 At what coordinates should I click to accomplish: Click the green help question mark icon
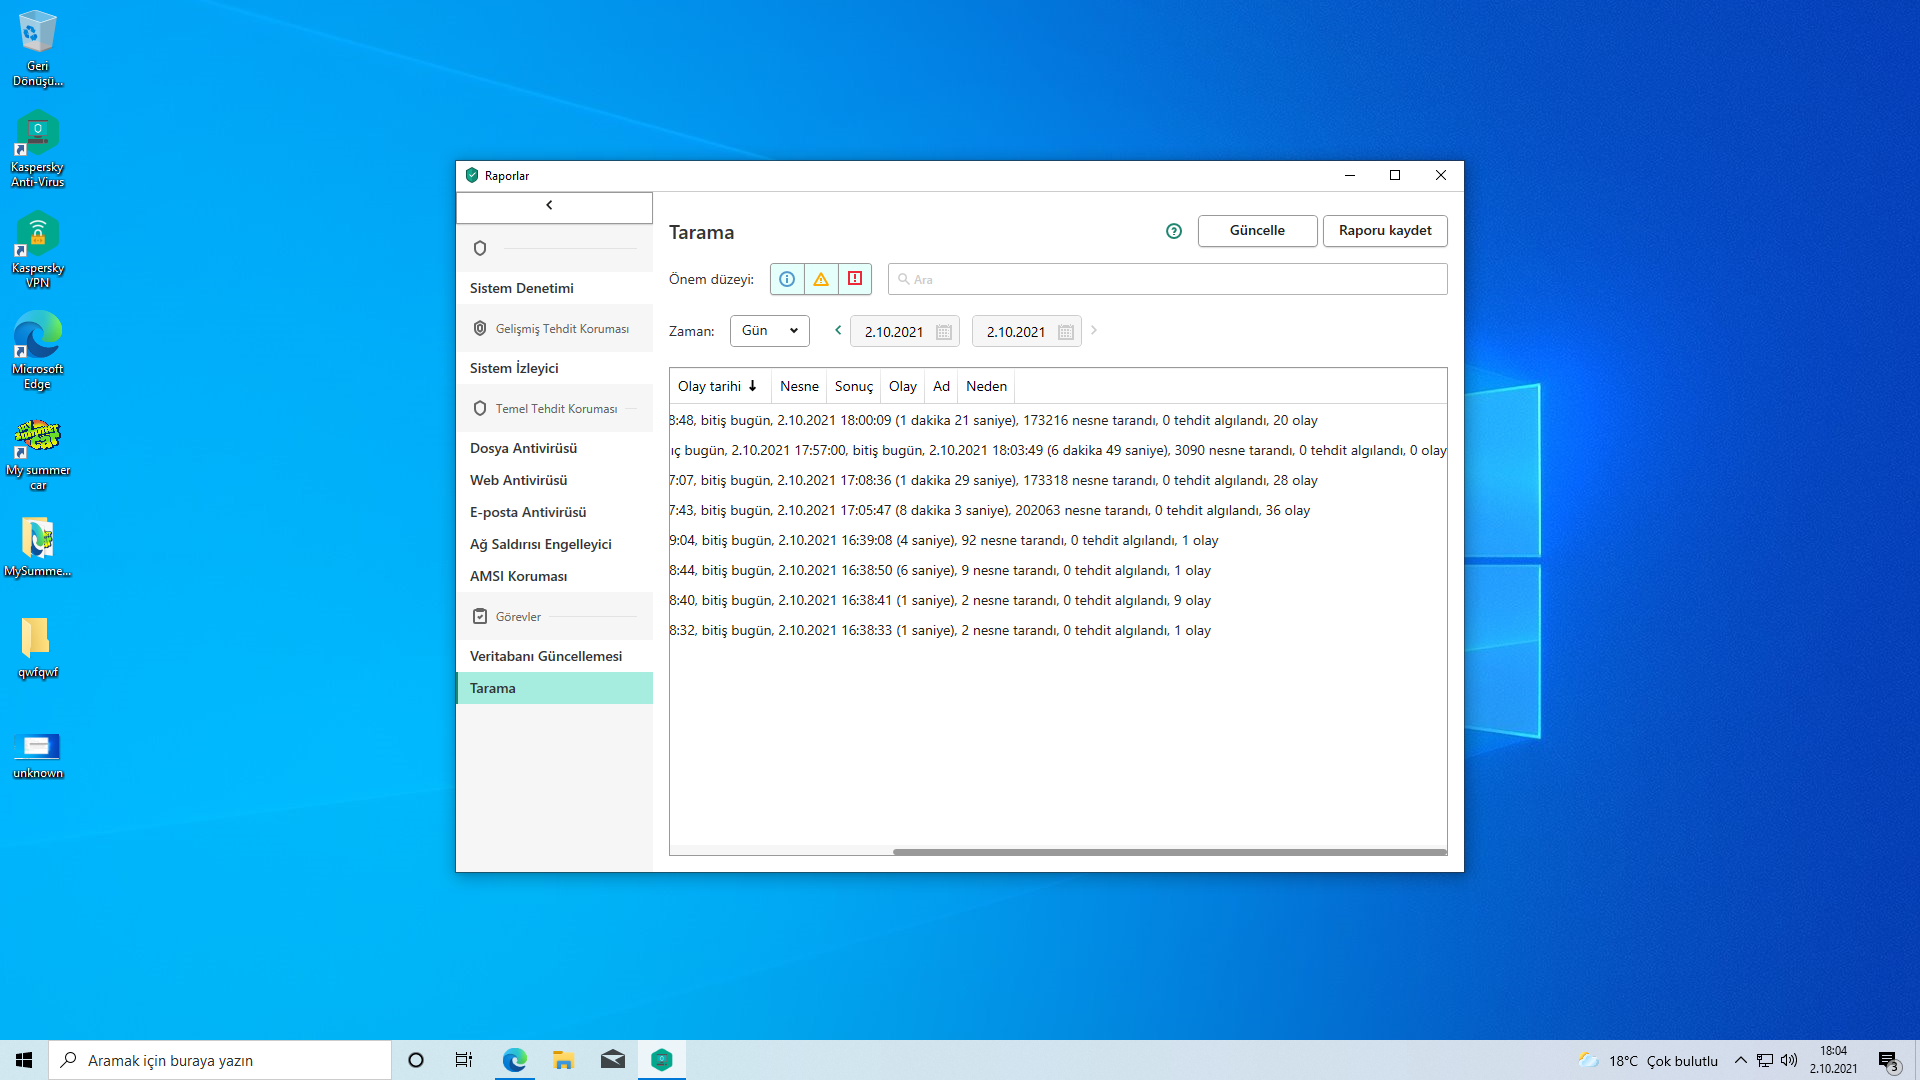[x=1174, y=231]
